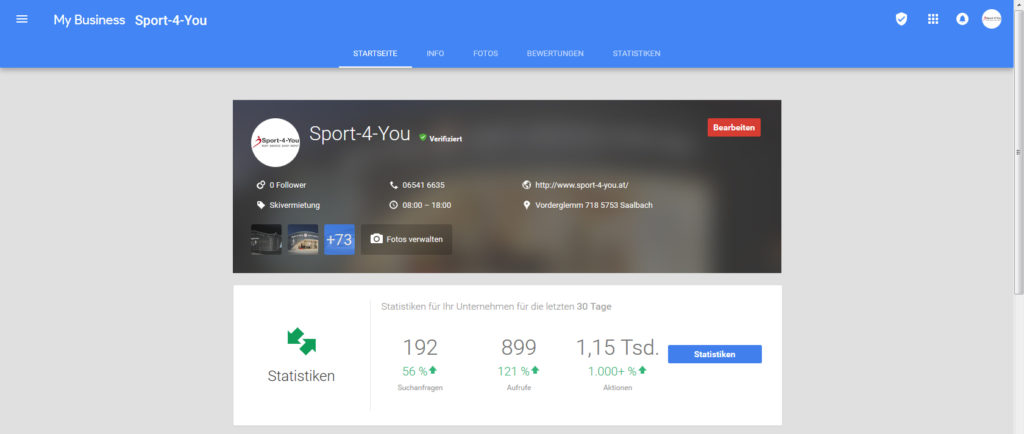Click green up arrow next to 1.000+ %
The image size is (1024, 434).
click(642, 370)
